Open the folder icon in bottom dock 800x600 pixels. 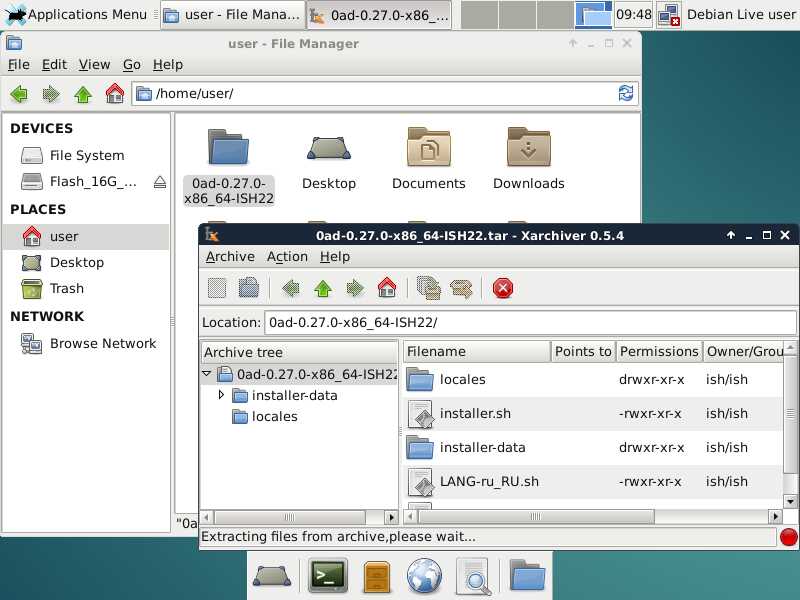527,575
